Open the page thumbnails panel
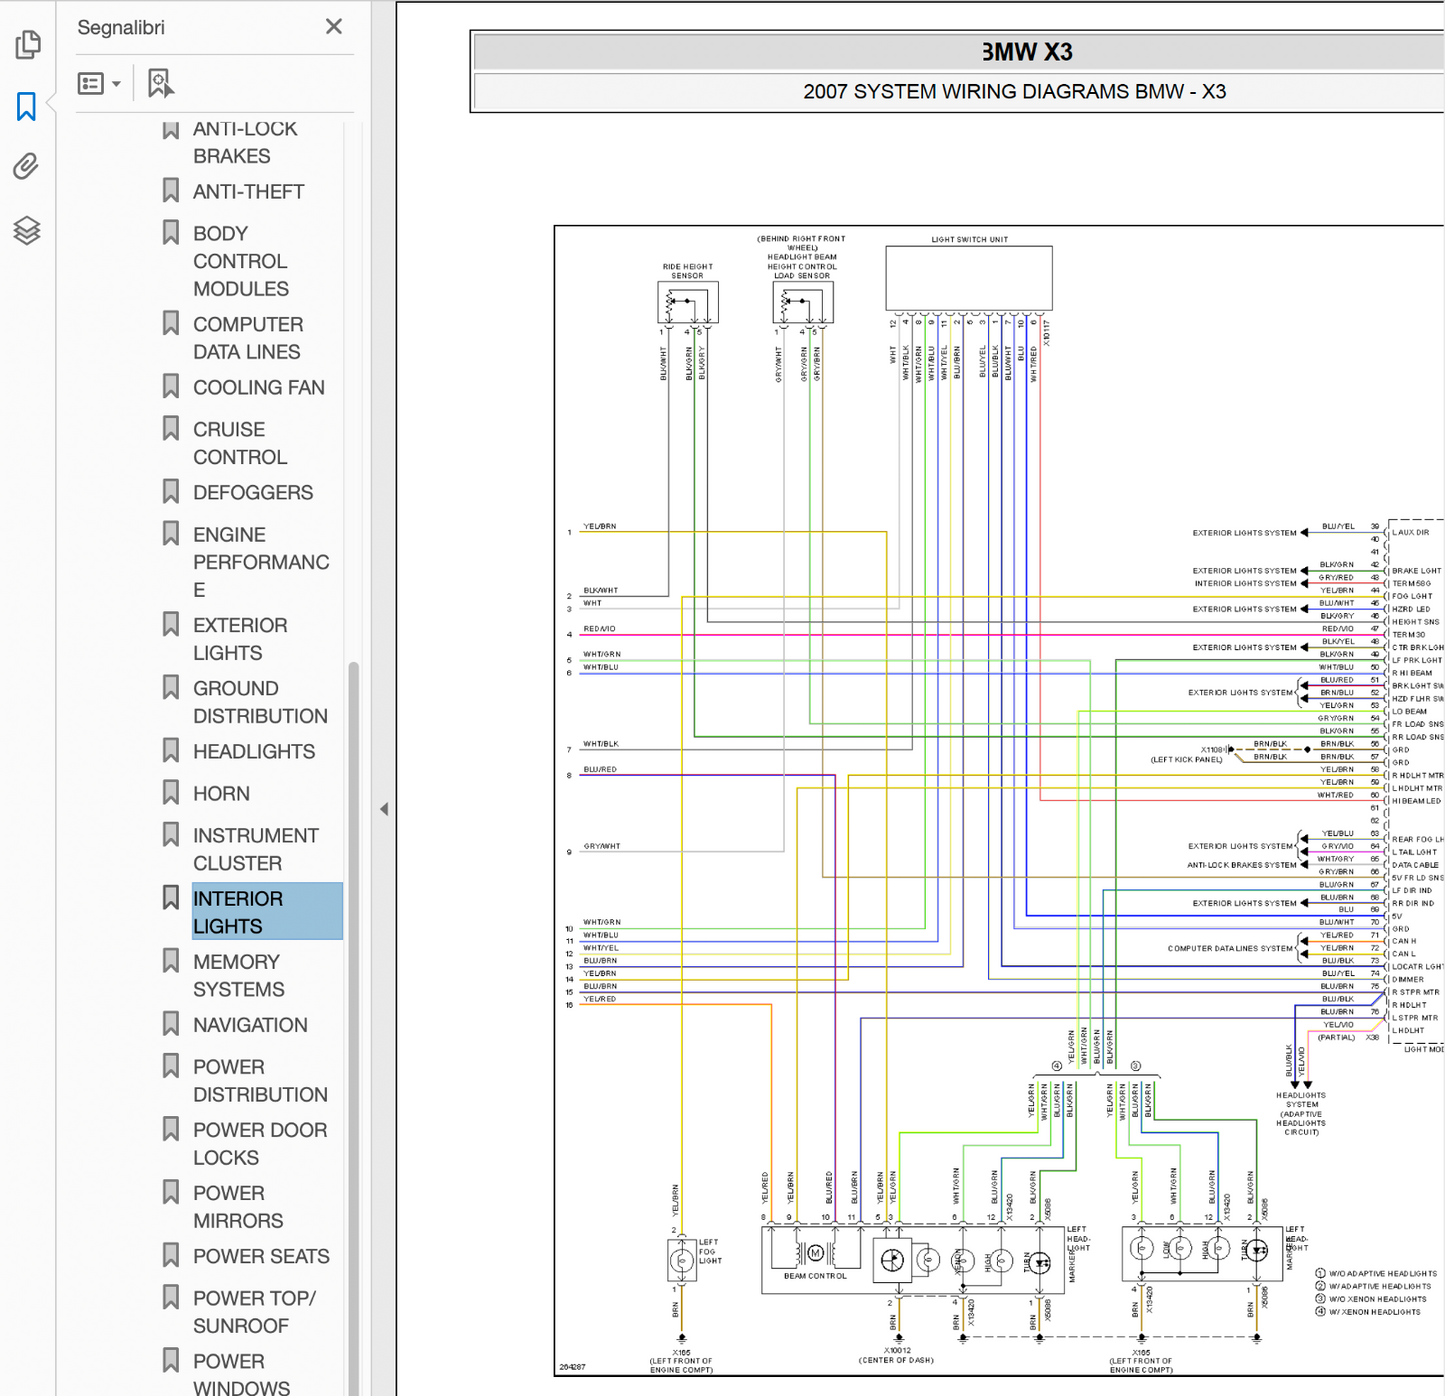This screenshot has width=1445, height=1396. click(x=27, y=44)
